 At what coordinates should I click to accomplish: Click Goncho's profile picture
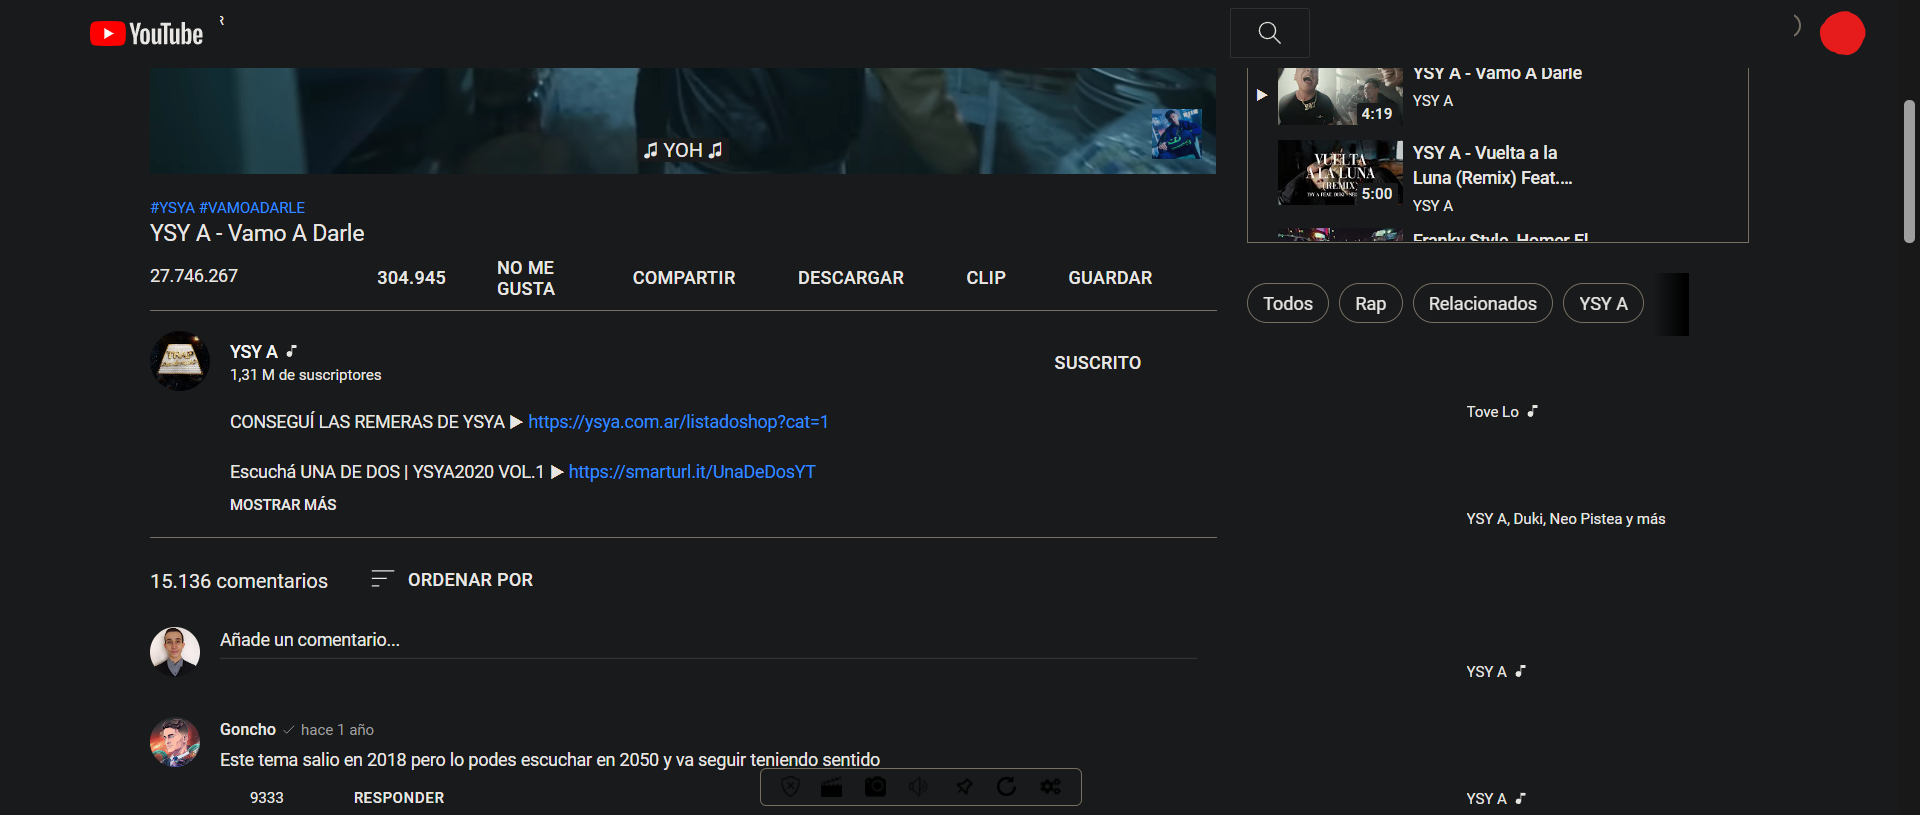coord(175,743)
